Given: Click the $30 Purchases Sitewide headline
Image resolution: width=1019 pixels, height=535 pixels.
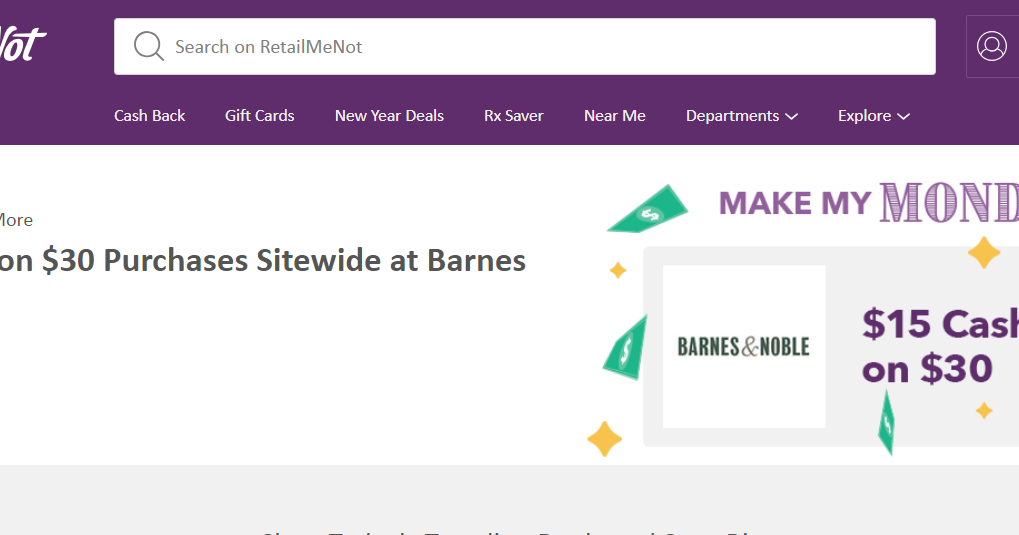Looking at the screenshot, I should pyautogui.click(x=263, y=261).
